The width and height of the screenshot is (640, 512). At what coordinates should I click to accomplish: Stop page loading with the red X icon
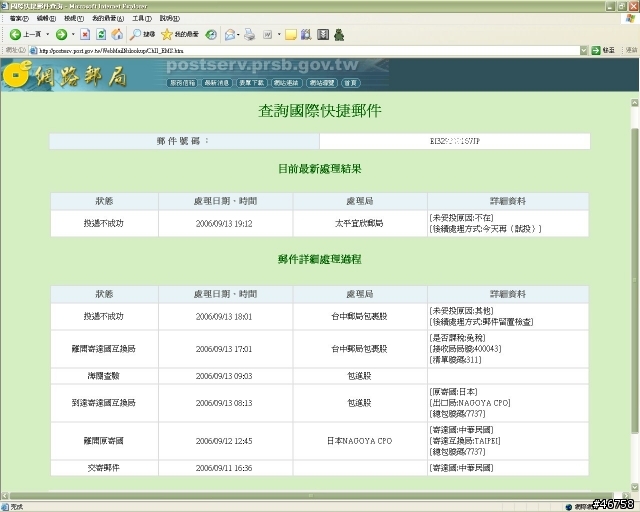click(85, 35)
